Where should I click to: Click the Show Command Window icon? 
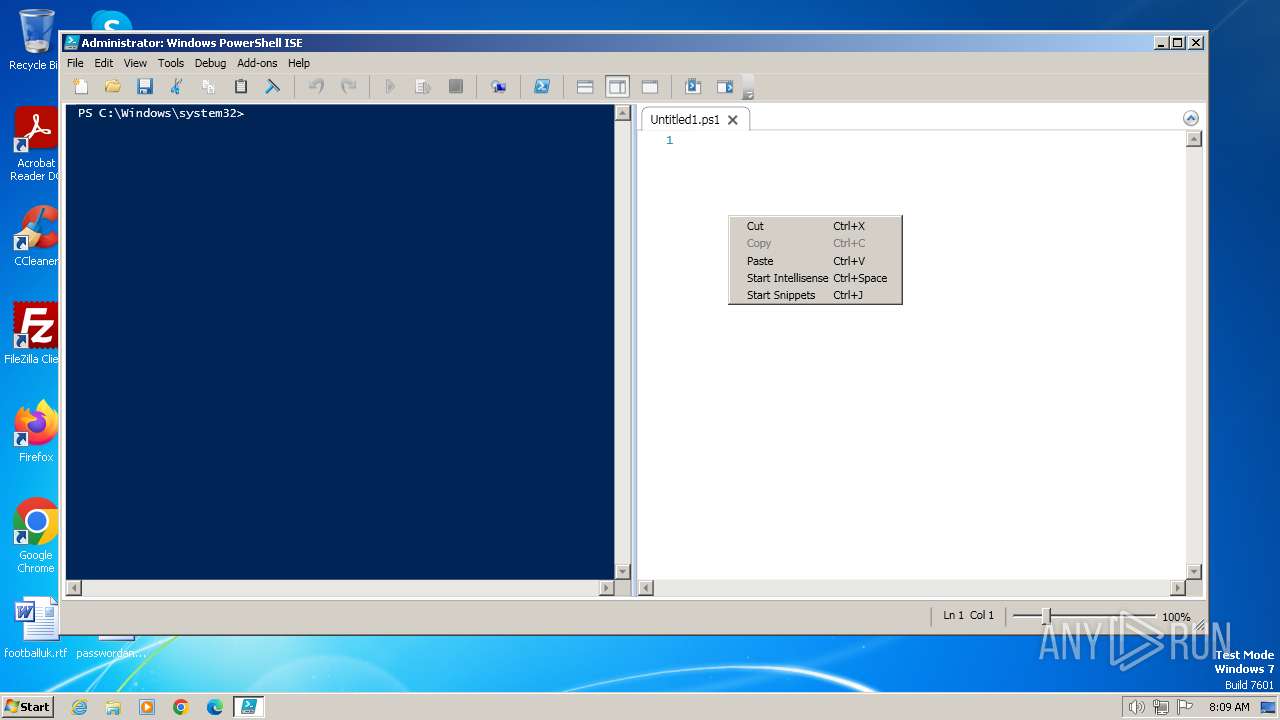(x=692, y=87)
